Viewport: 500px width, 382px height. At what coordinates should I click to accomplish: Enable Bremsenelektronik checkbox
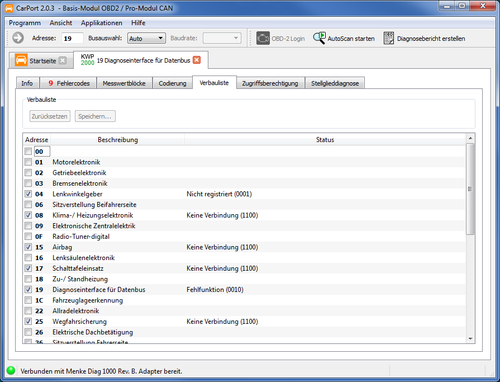coord(28,183)
